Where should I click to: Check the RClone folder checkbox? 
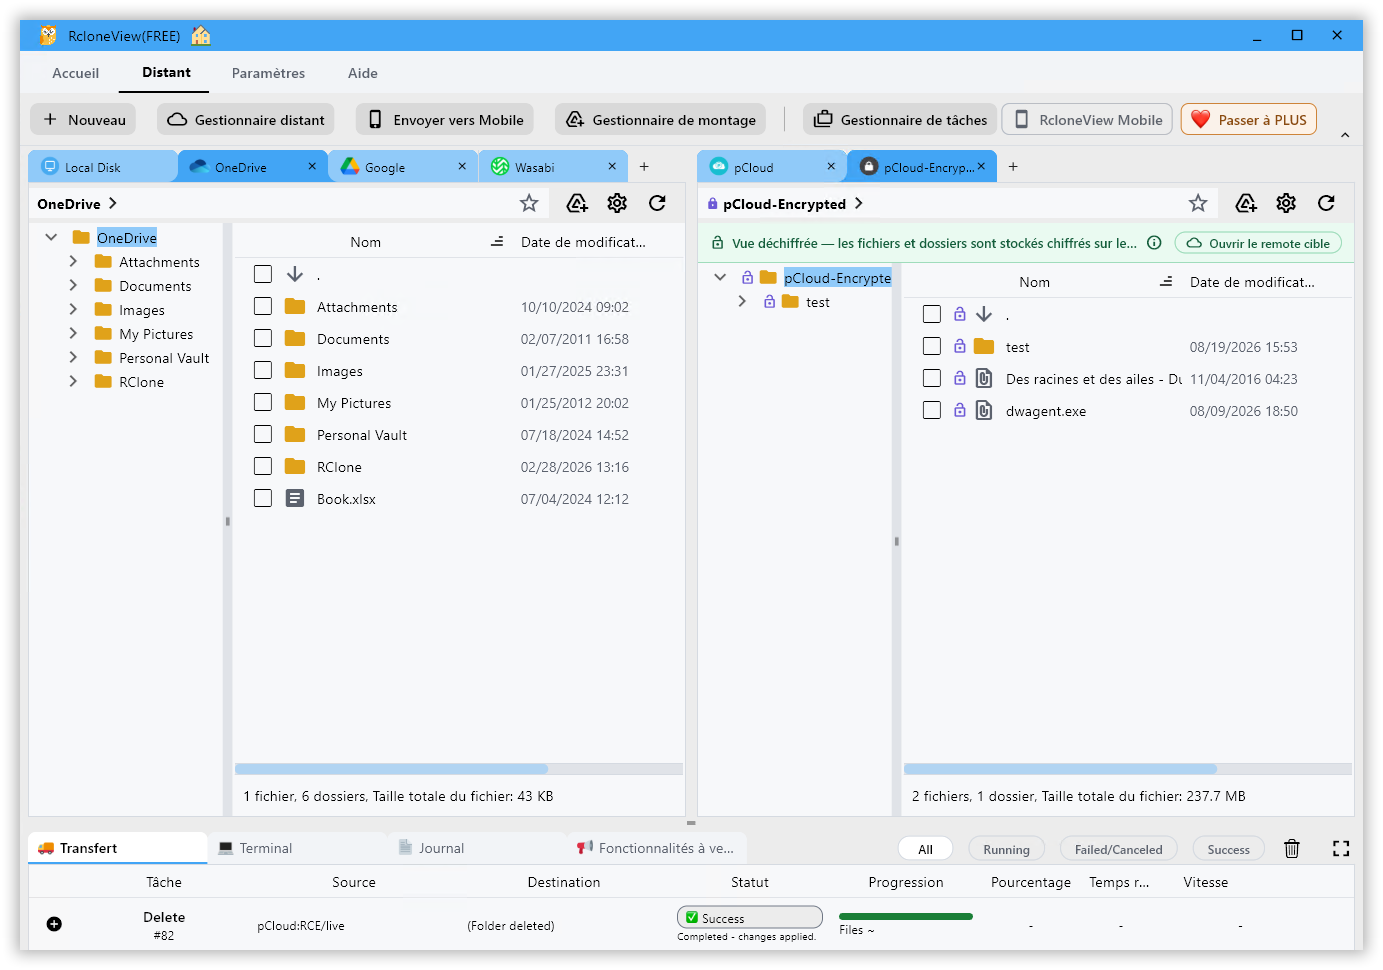pyautogui.click(x=263, y=466)
